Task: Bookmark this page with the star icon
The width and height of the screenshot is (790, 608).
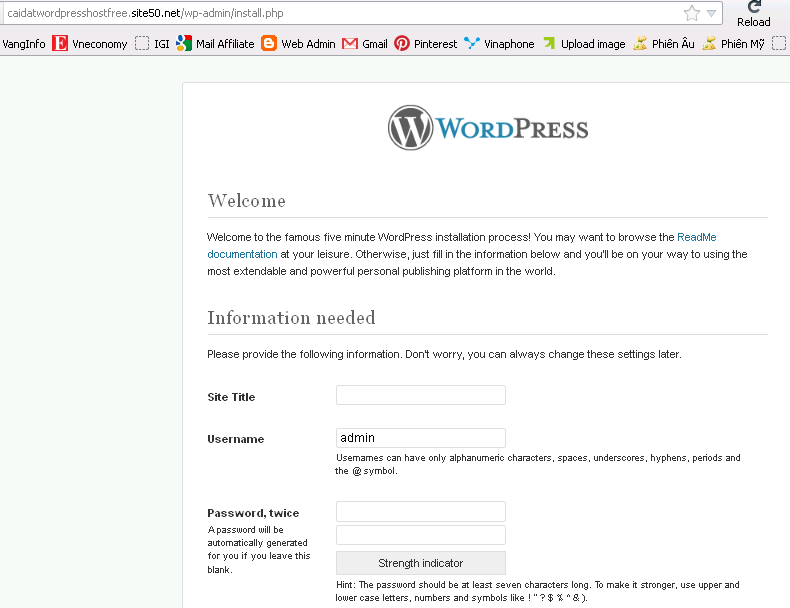Action: pyautogui.click(x=692, y=13)
